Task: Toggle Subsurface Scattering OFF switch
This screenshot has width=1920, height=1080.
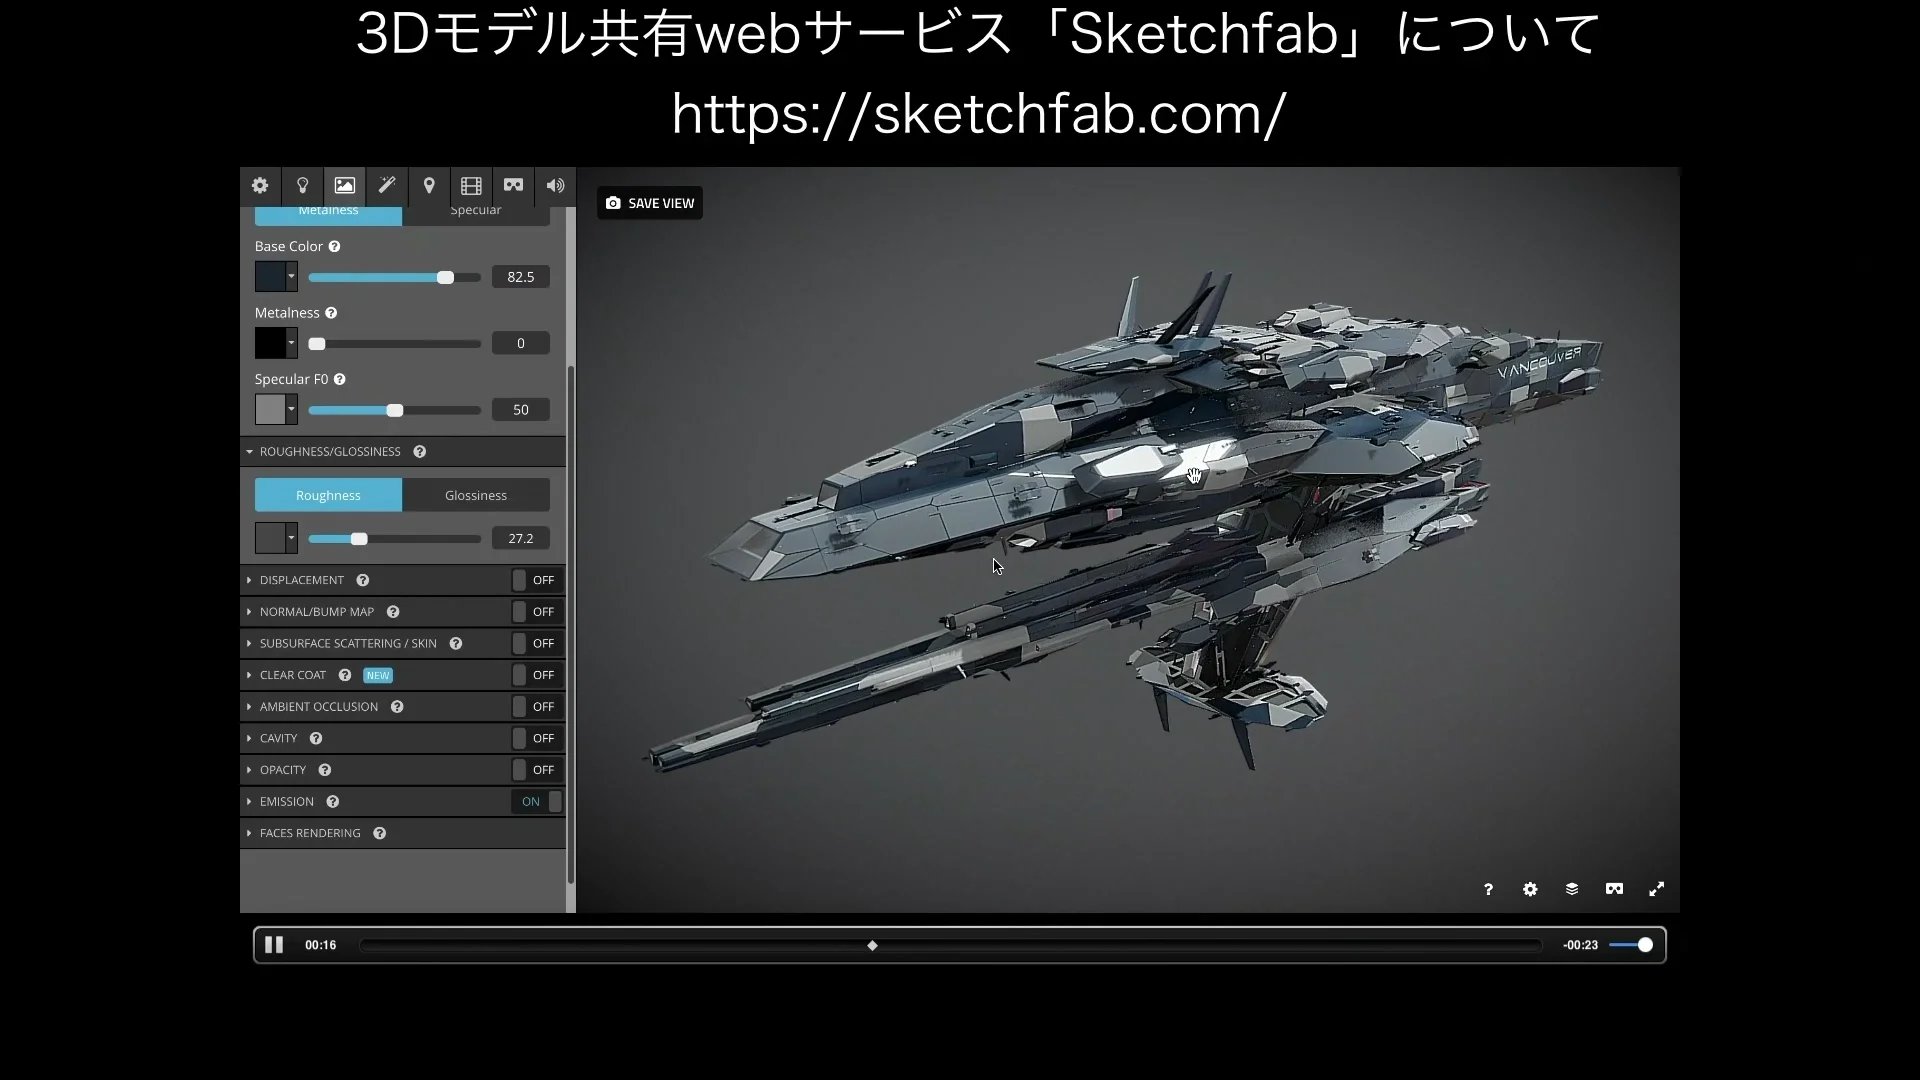Action: click(x=537, y=644)
